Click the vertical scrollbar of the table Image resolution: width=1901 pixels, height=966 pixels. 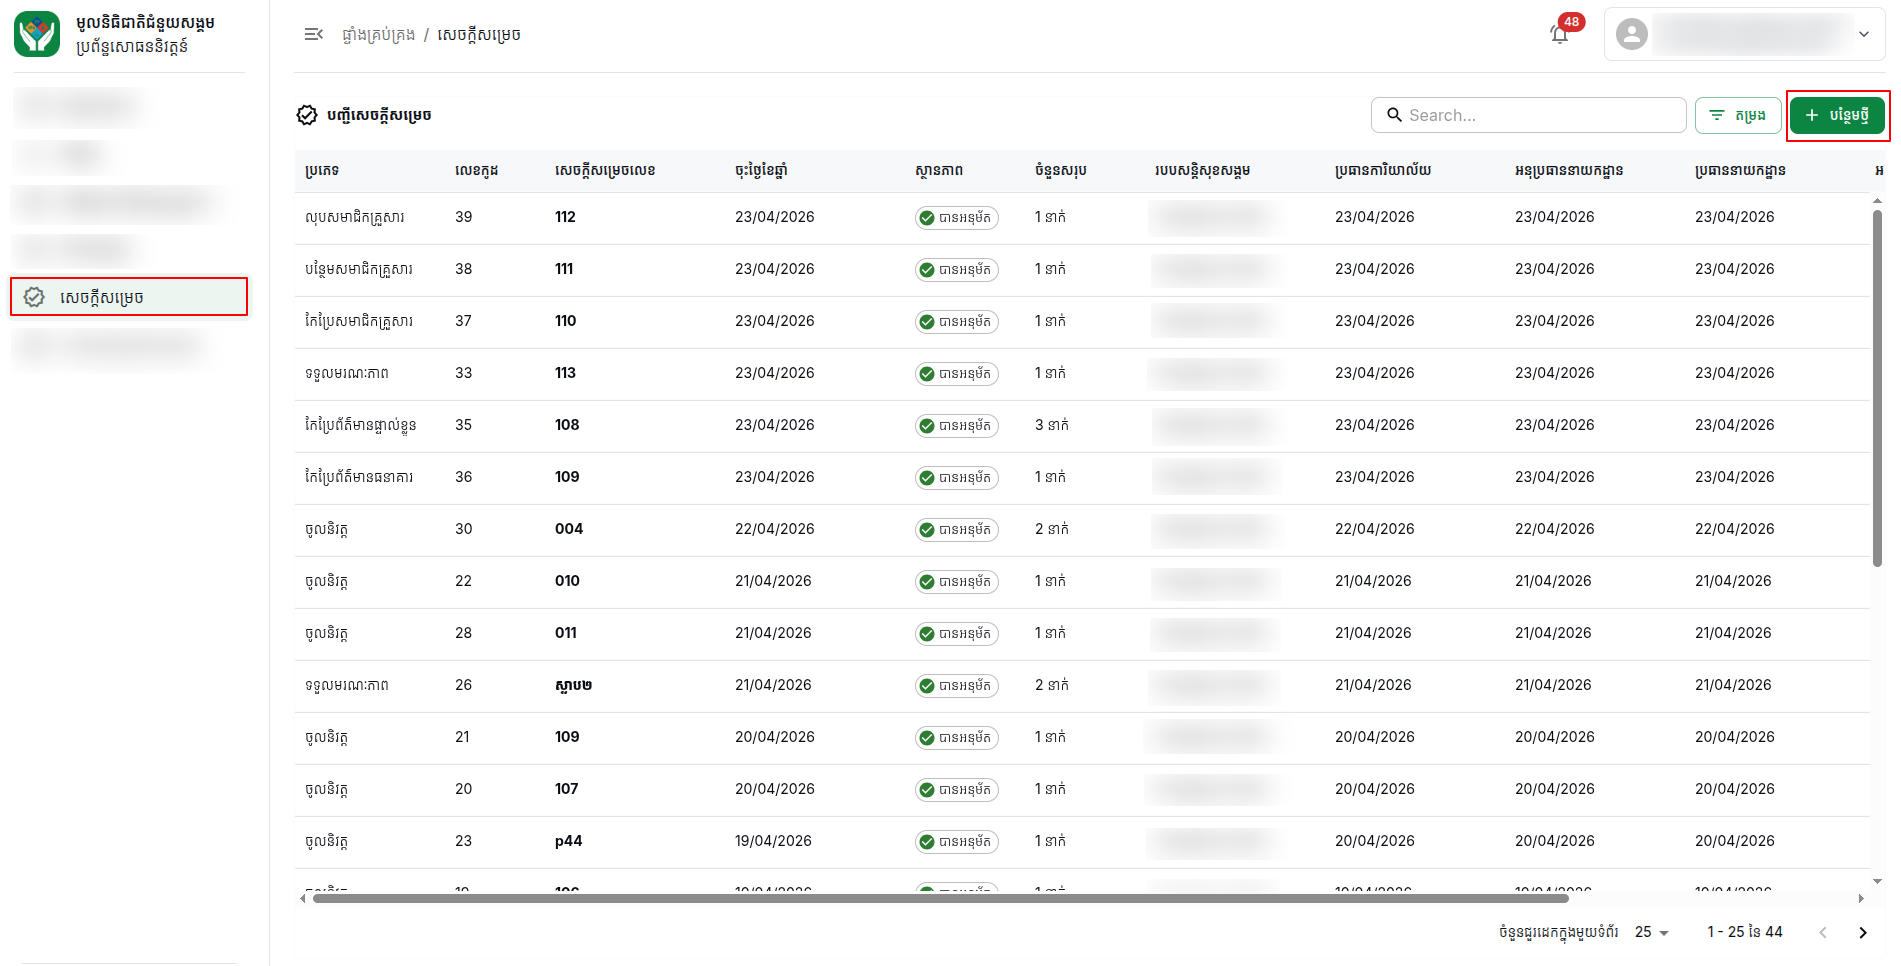(1877, 388)
